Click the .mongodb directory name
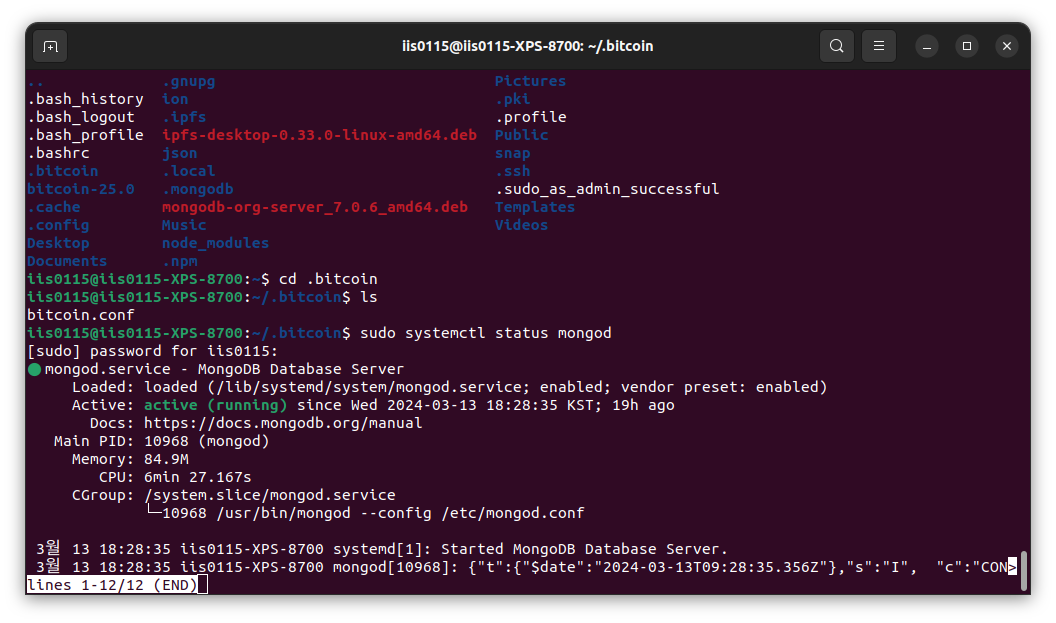This screenshot has width=1056, height=623. click(197, 189)
